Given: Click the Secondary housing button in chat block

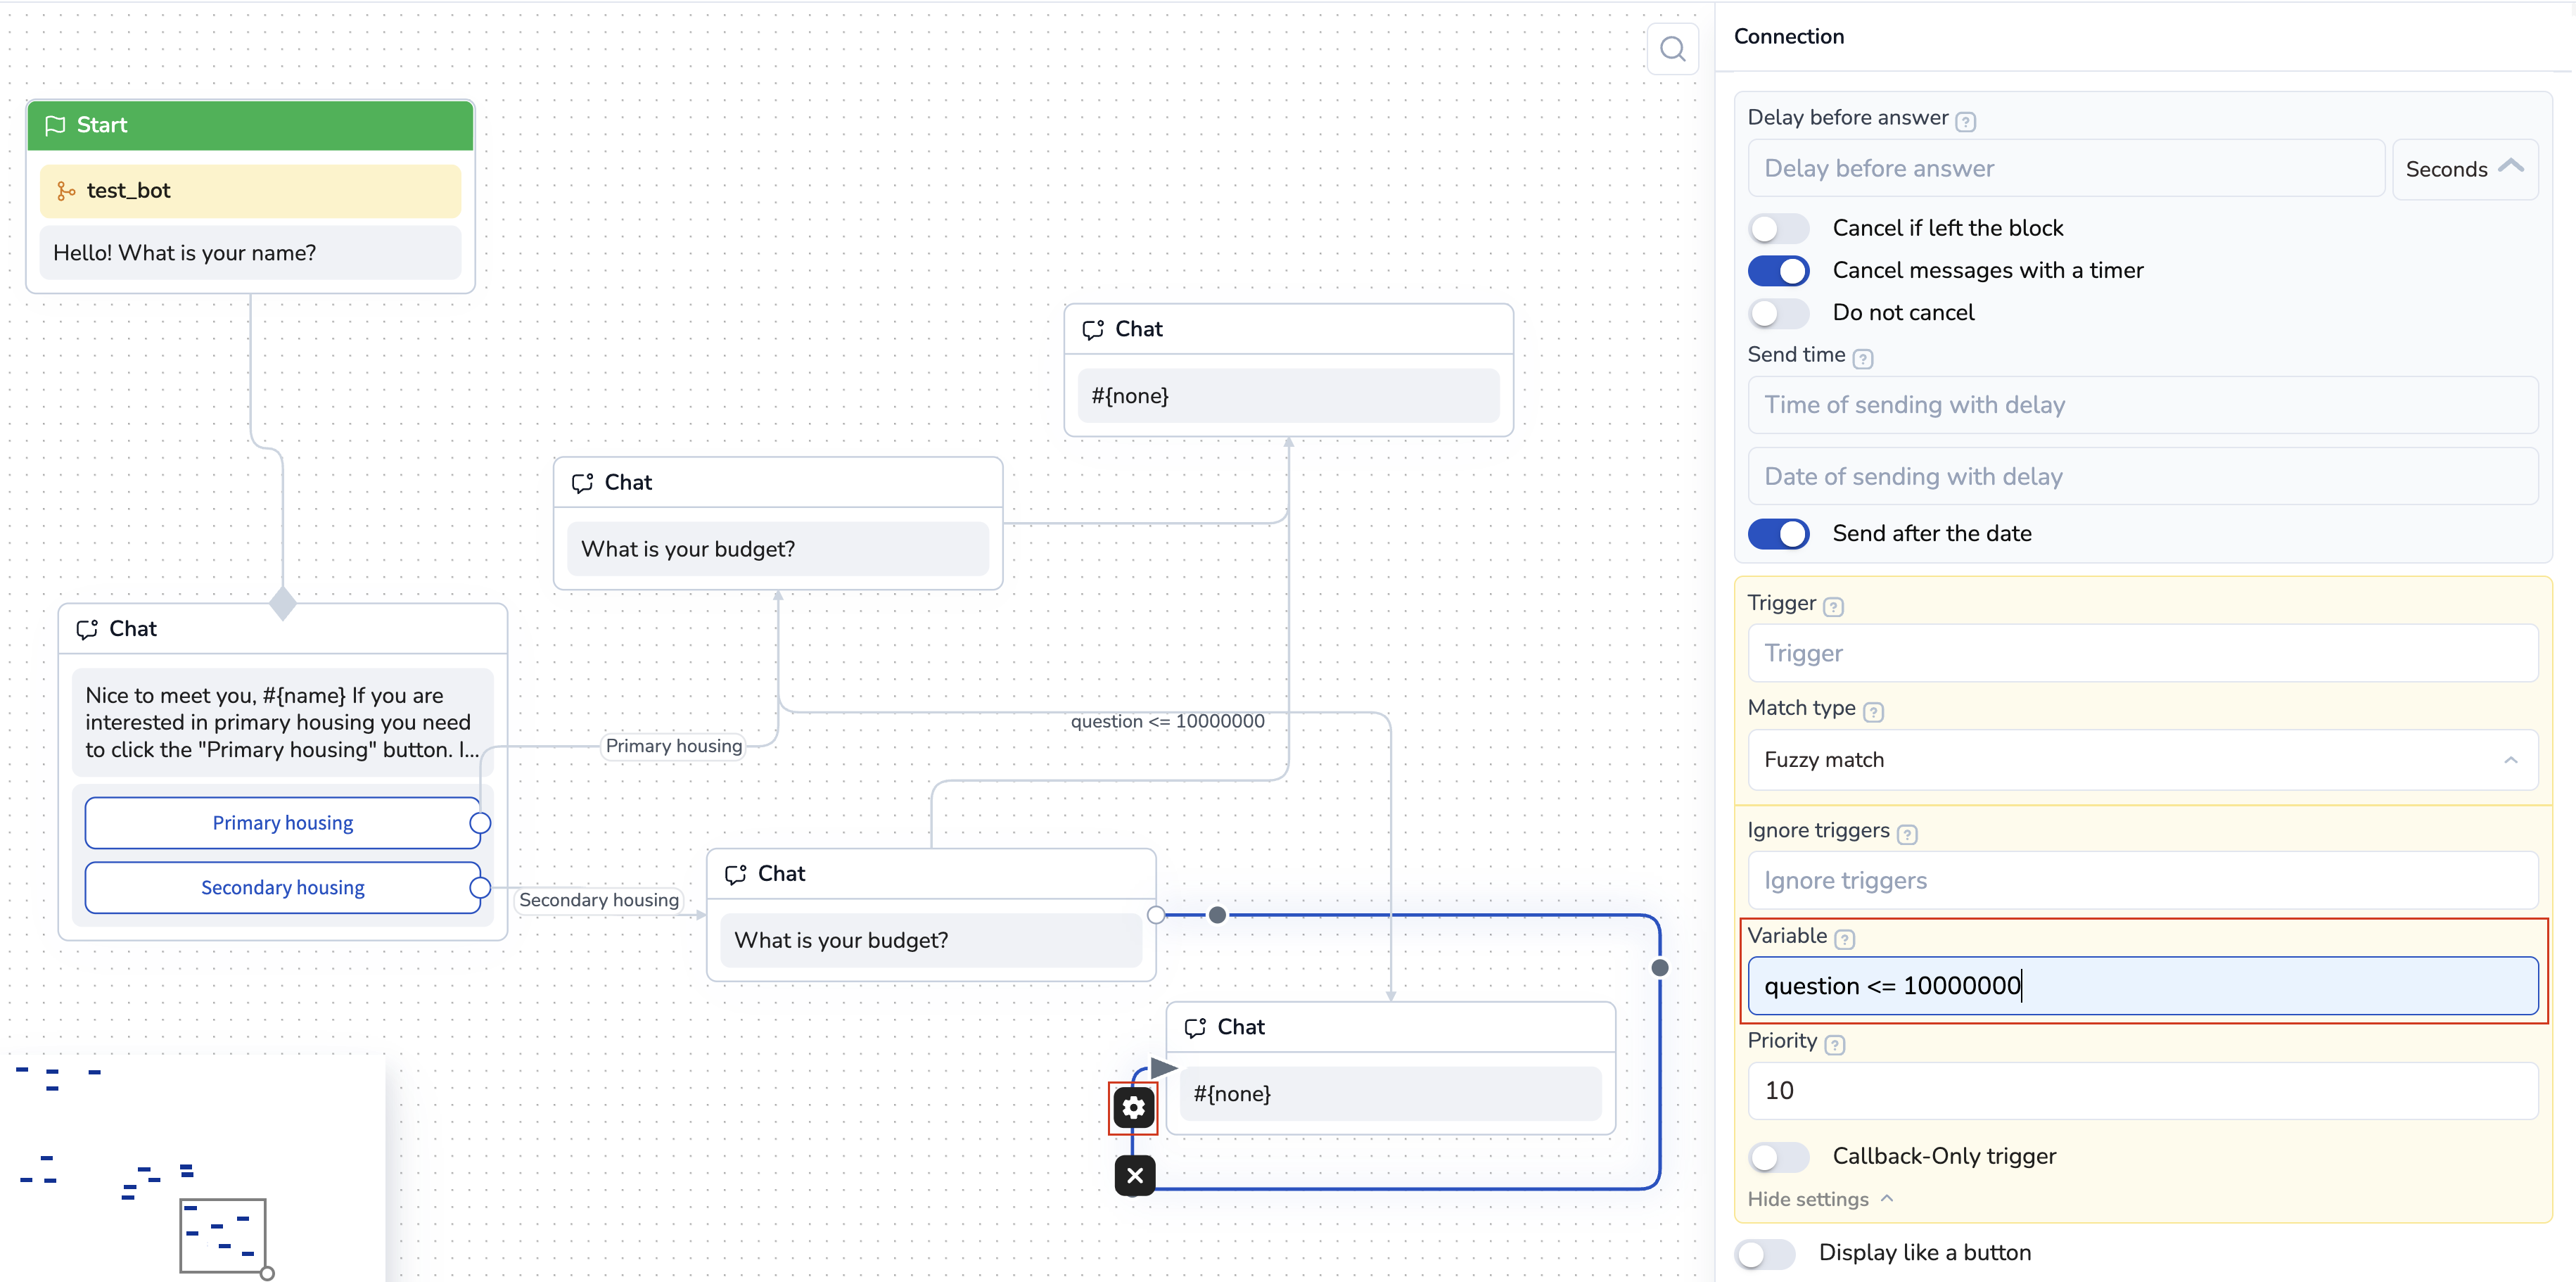Looking at the screenshot, I should tap(282, 887).
